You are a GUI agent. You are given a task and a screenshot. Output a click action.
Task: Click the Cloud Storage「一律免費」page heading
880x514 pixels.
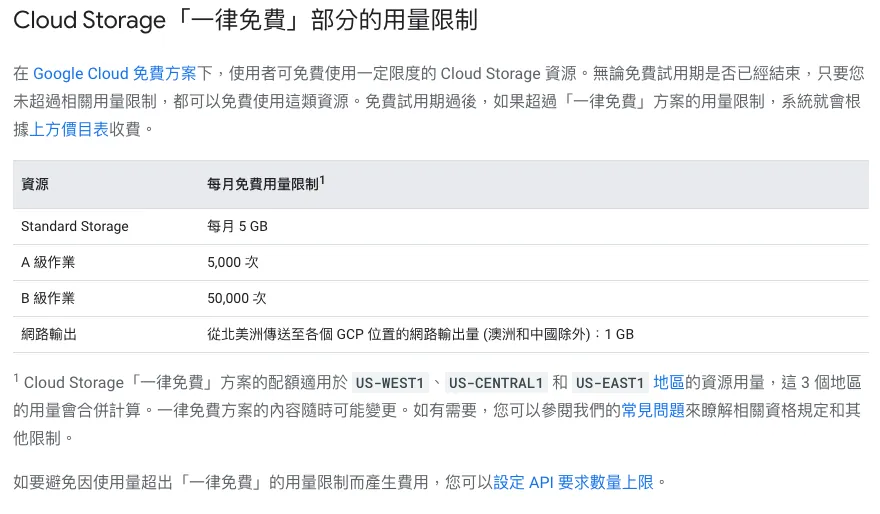[245, 19]
